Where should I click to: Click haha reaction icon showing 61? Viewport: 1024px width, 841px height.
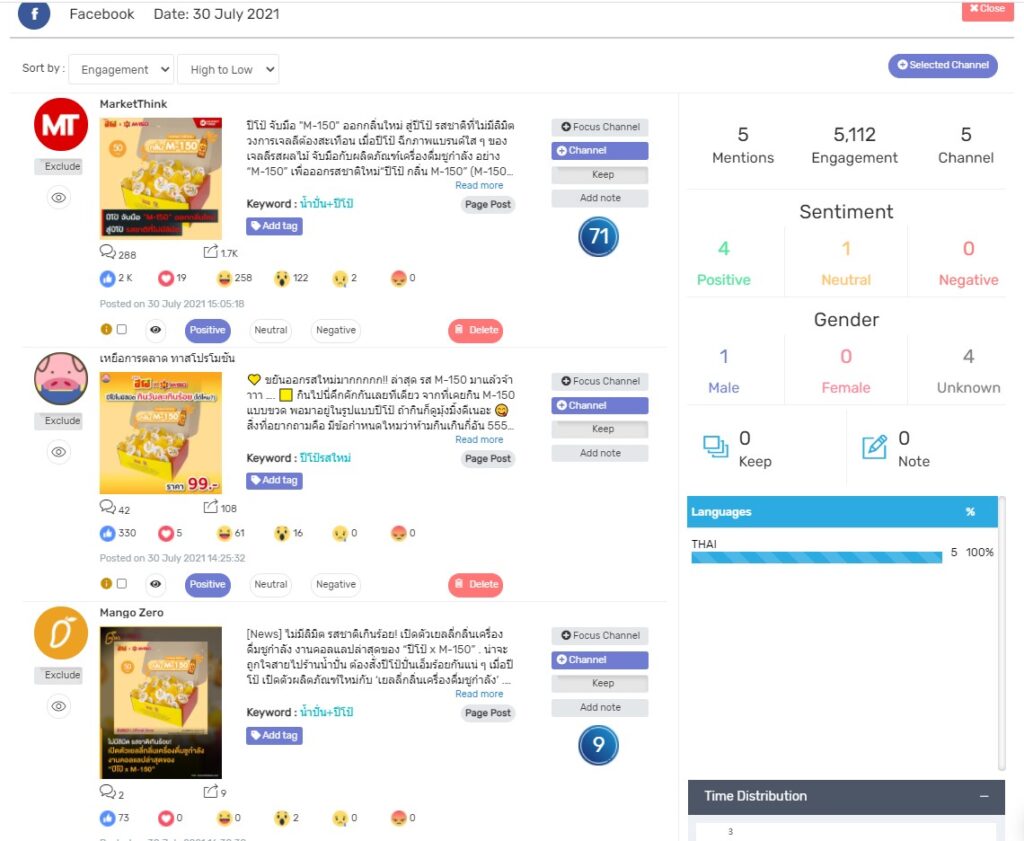224,533
